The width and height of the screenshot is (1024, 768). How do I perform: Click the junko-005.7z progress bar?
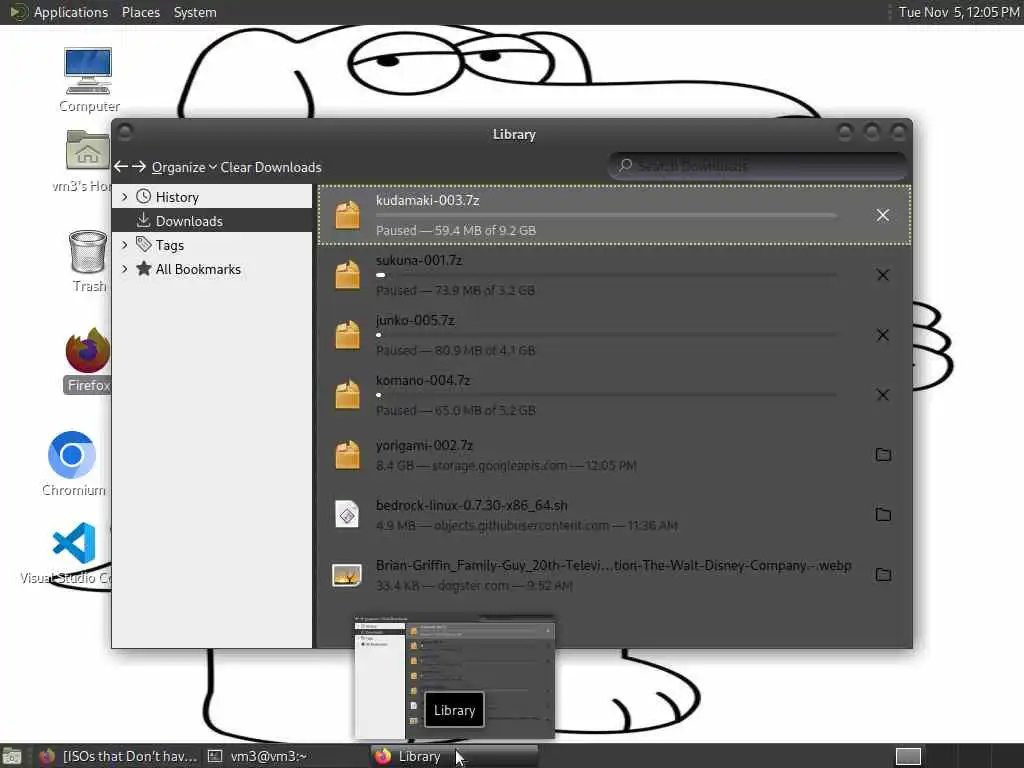[607, 335]
